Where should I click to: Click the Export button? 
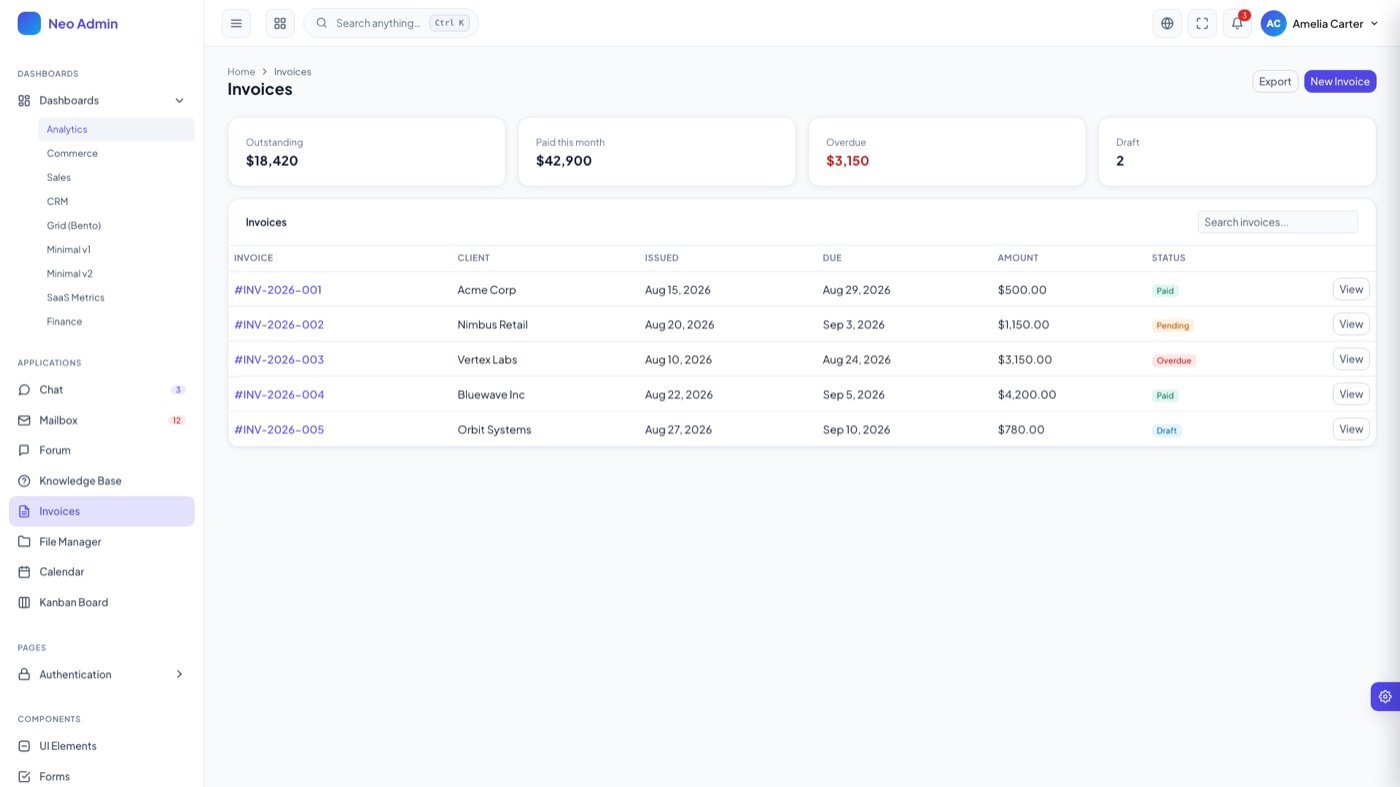[1275, 81]
